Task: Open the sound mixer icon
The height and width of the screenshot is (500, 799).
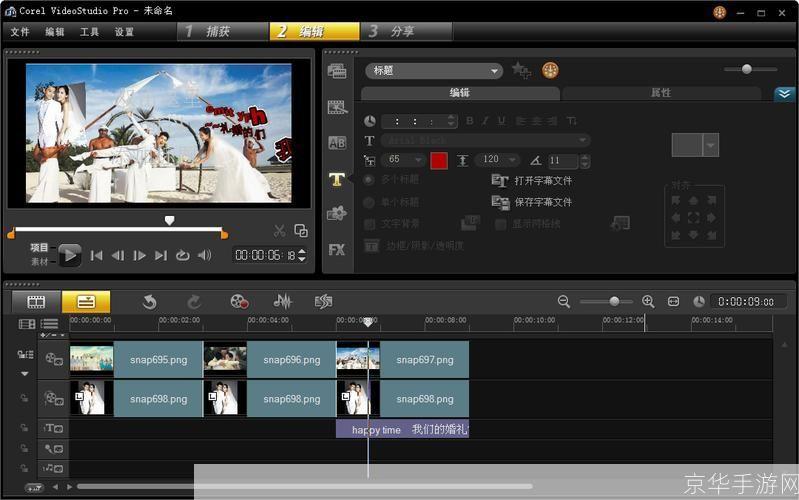Action: (x=283, y=301)
